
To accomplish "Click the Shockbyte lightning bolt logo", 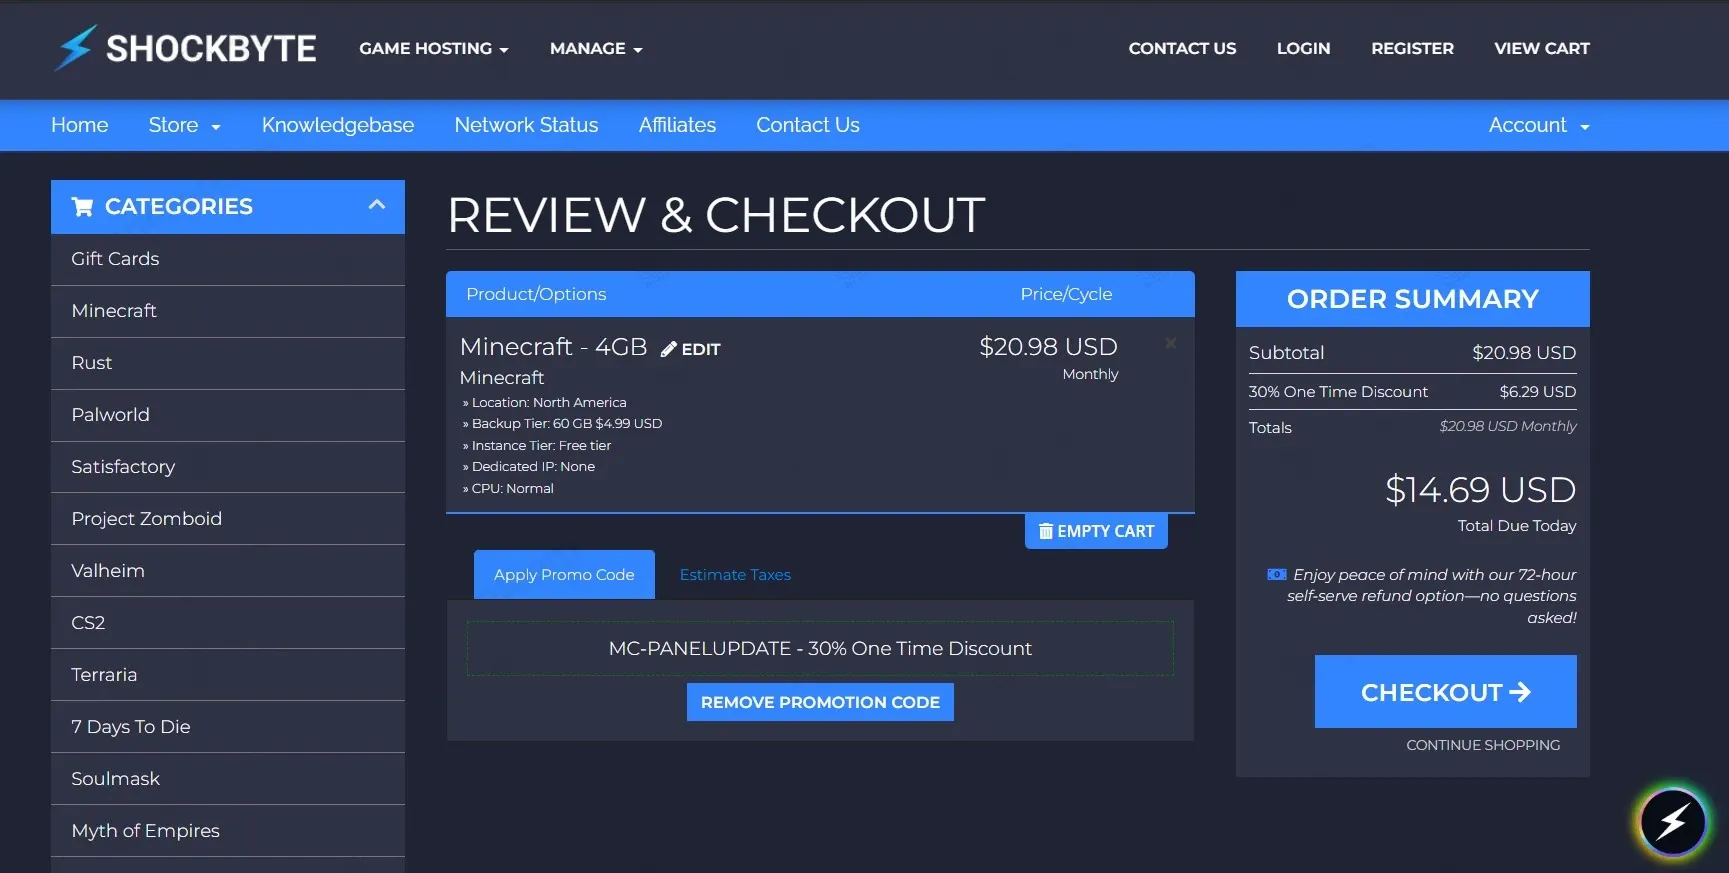I will click(76, 48).
